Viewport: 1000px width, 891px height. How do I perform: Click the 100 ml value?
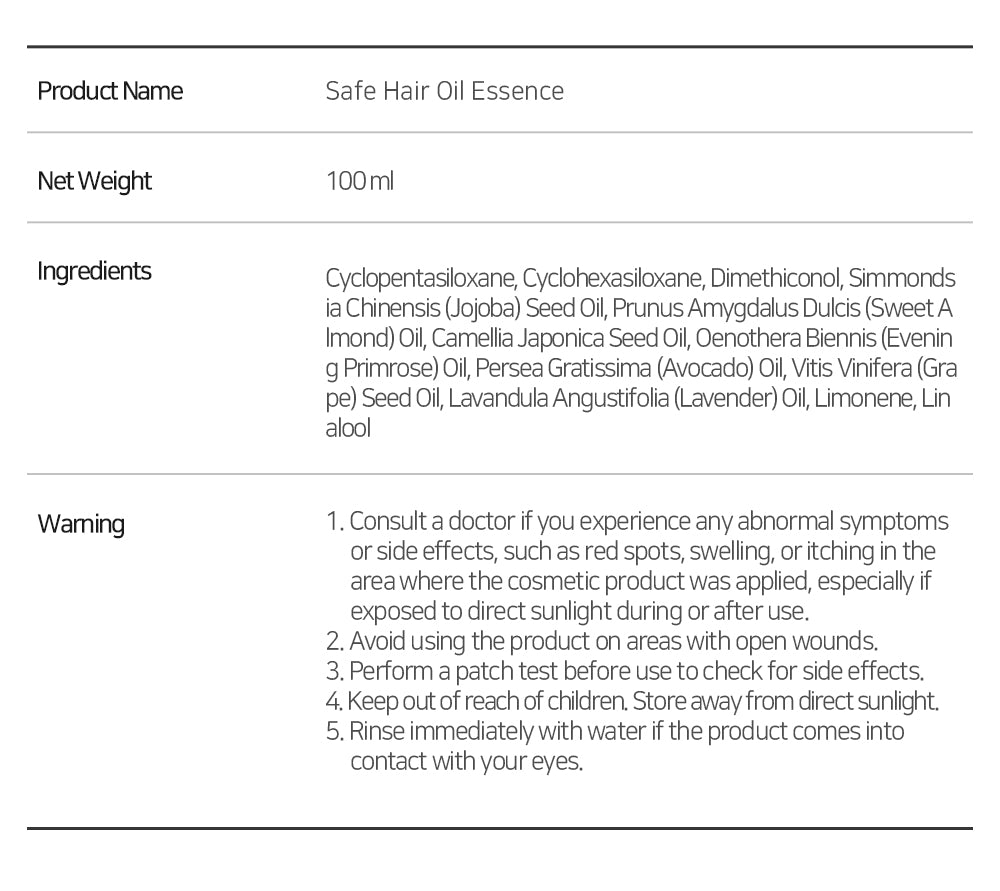point(360,181)
